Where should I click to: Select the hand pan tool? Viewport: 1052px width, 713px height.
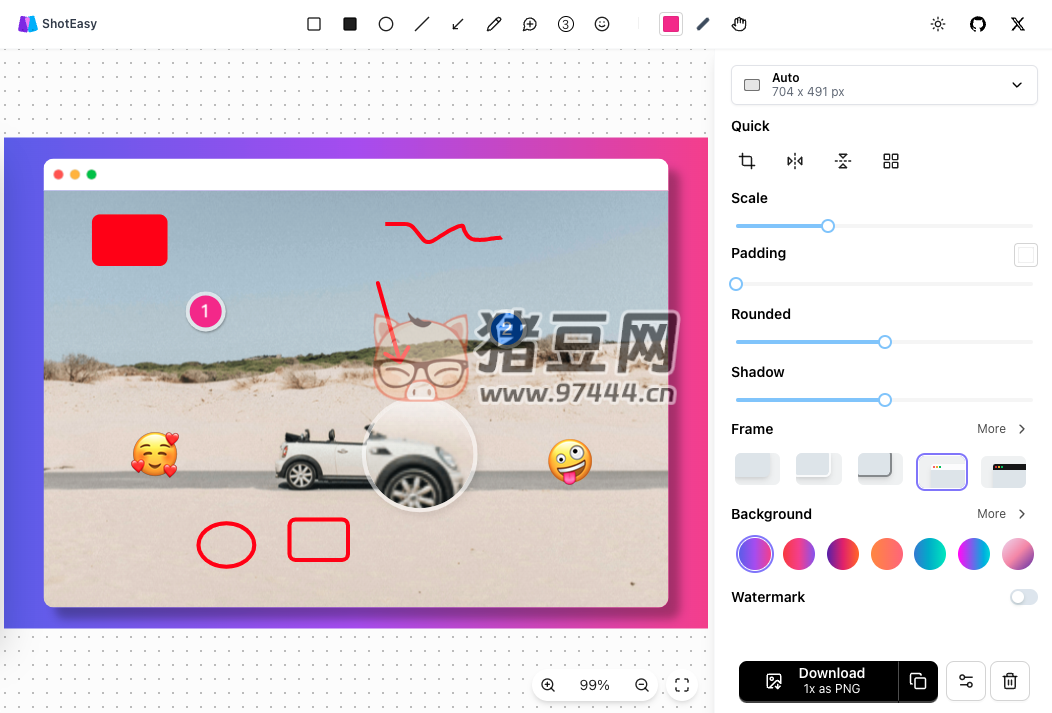[739, 24]
